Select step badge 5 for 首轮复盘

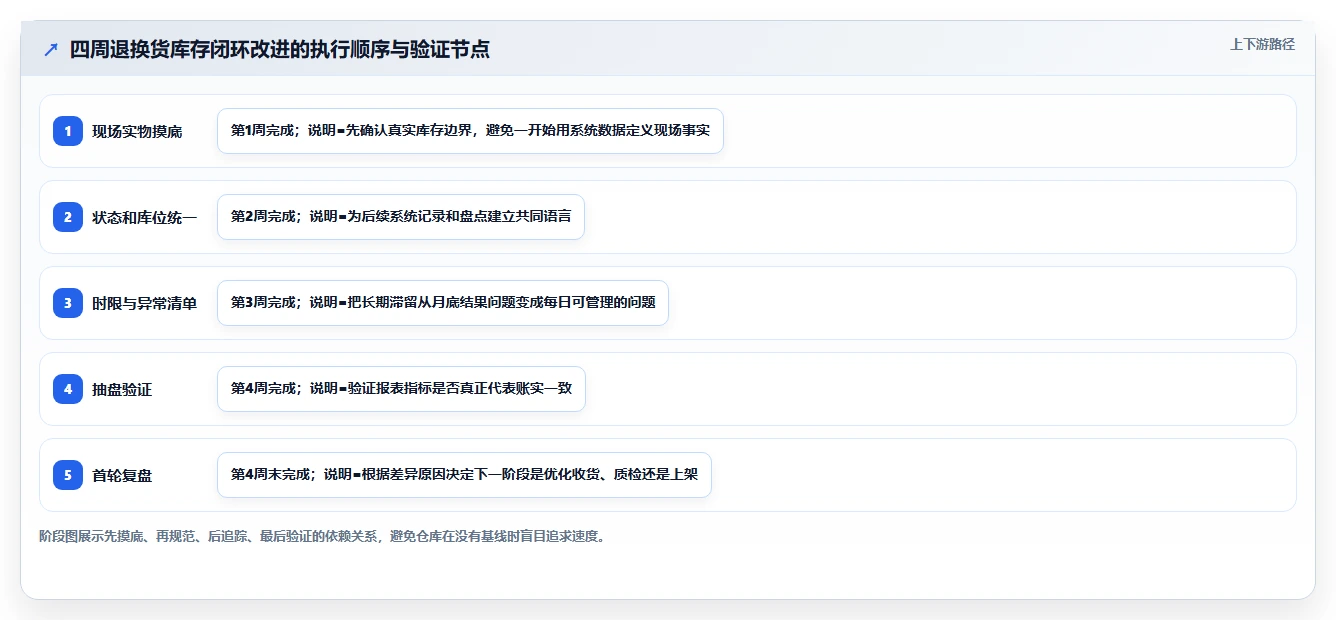click(68, 475)
